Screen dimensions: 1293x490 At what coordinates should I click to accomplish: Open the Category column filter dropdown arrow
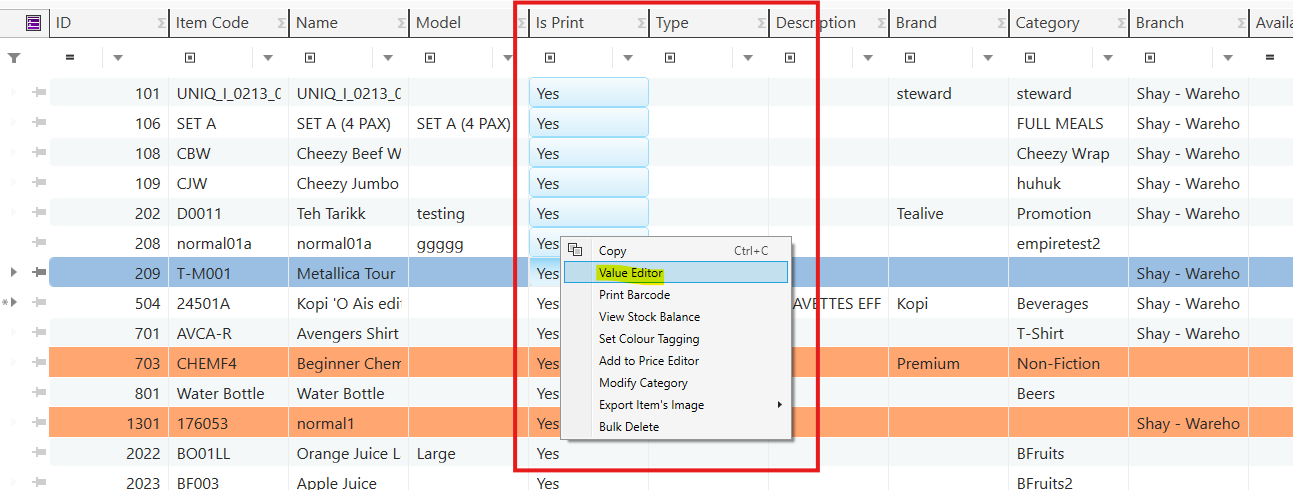(x=1108, y=58)
